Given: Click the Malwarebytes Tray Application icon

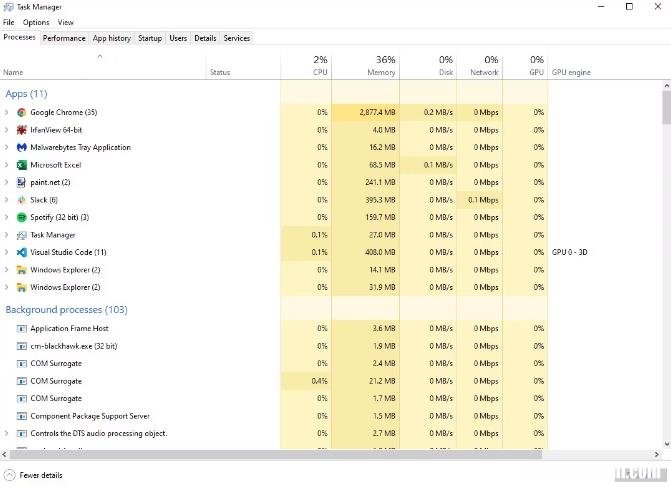Looking at the screenshot, I should (x=21, y=148).
